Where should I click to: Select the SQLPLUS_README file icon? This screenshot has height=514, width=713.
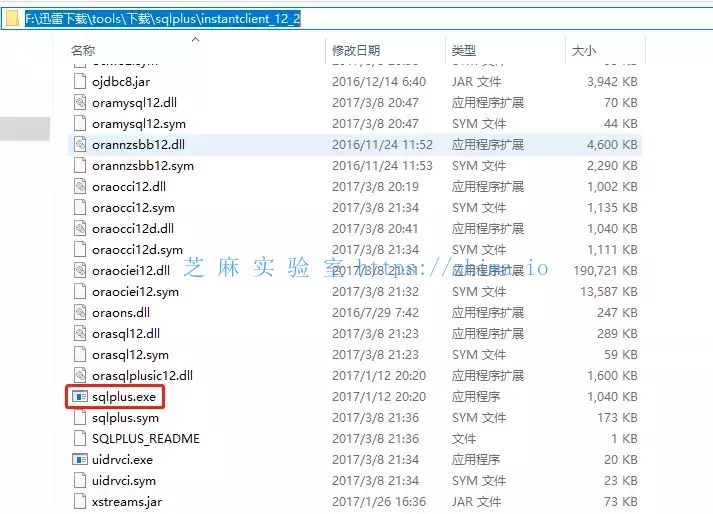pyautogui.click(x=81, y=439)
